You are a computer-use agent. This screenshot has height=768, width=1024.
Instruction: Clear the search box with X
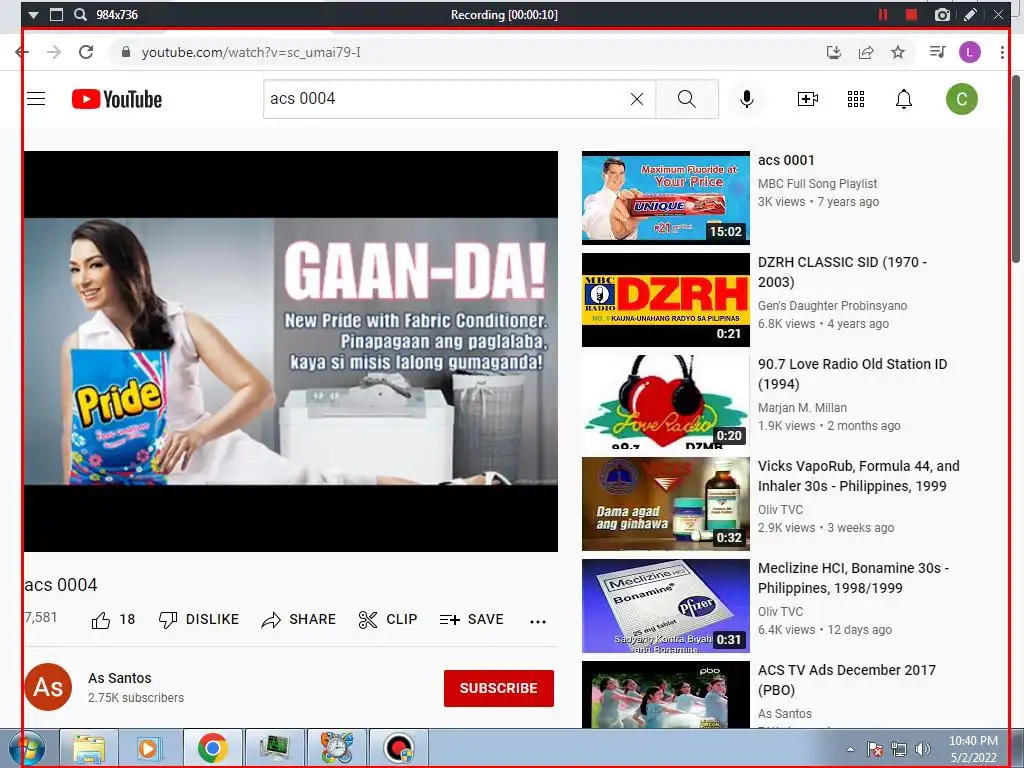click(x=637, y=99)
